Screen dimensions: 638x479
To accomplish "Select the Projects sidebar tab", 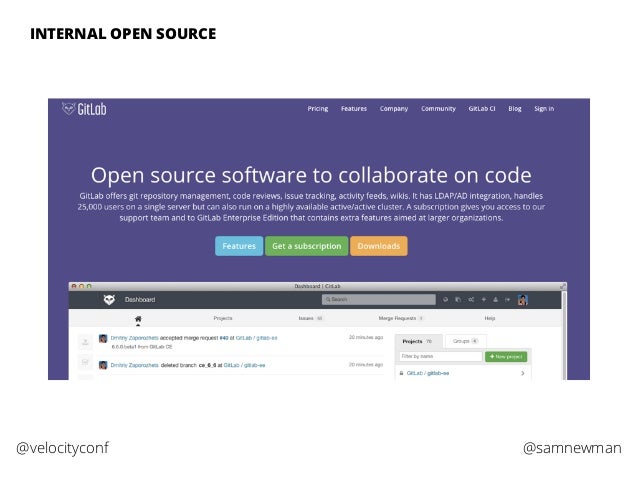I will pos(417,341).
